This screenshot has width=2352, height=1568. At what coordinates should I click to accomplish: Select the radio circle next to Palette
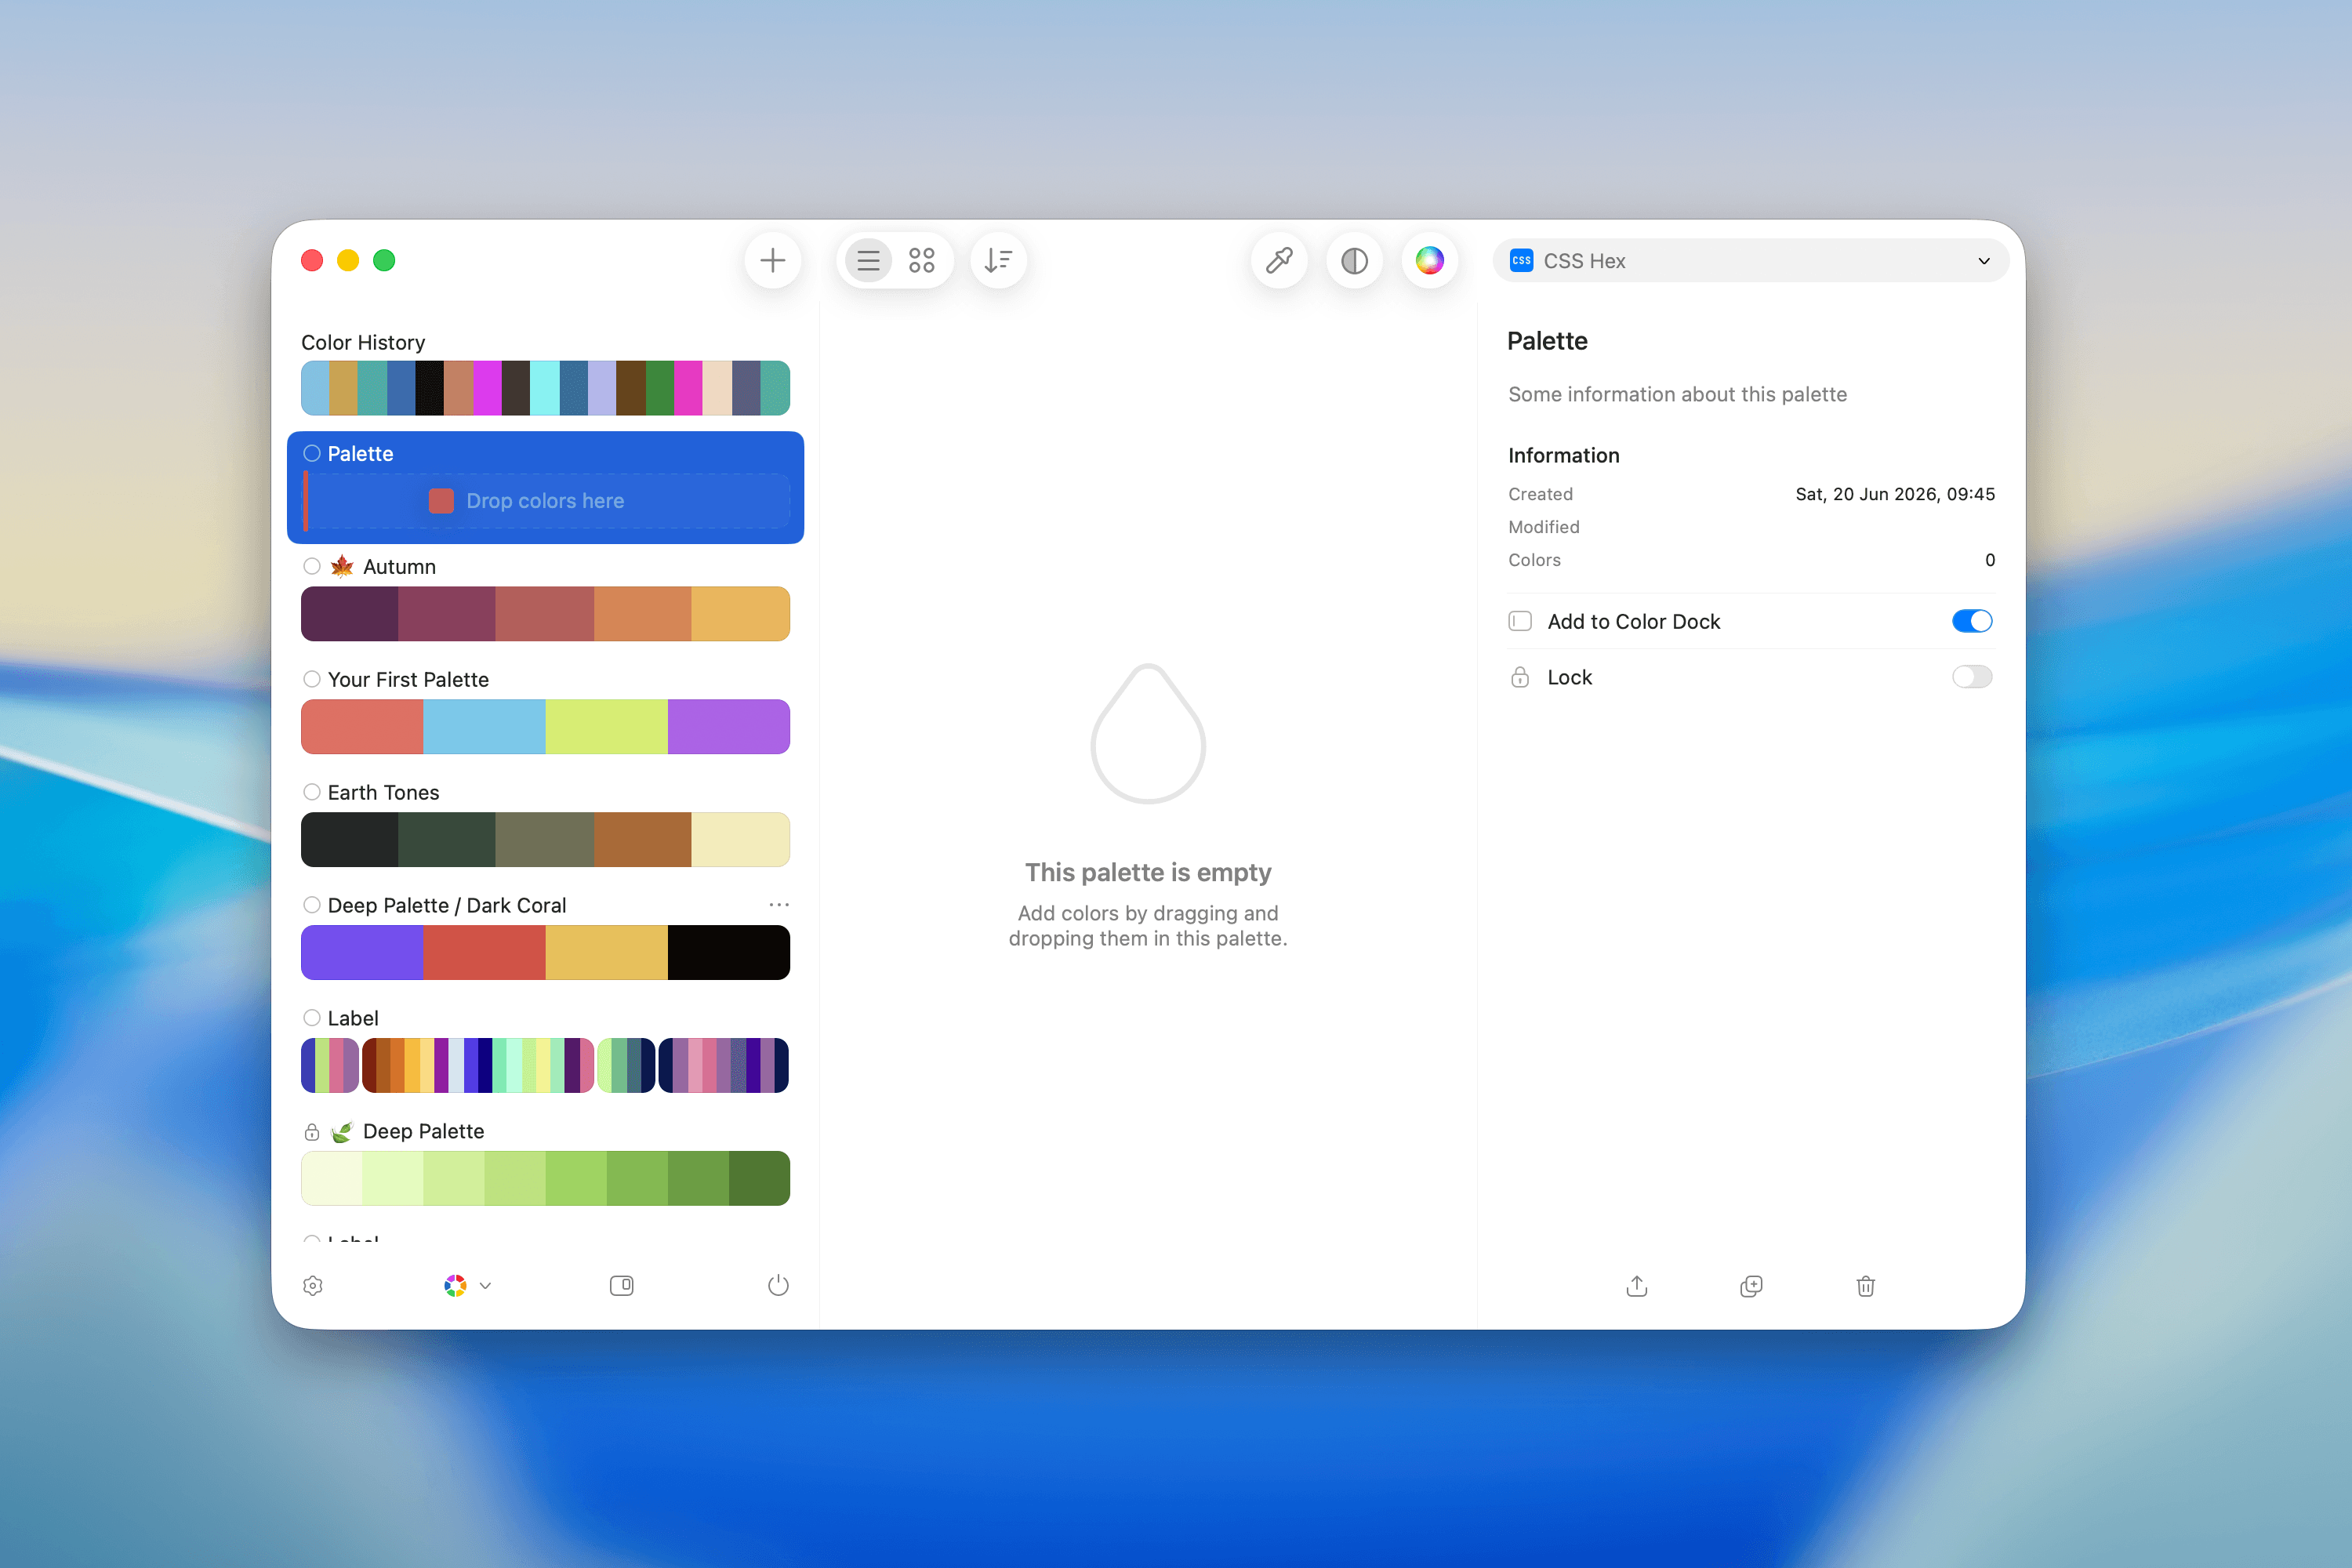(x=312, y=453)
